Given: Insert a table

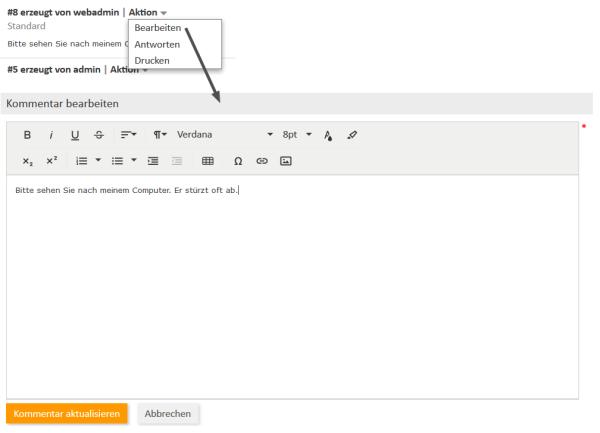Looking at the screenshot, I should point(207,161).
